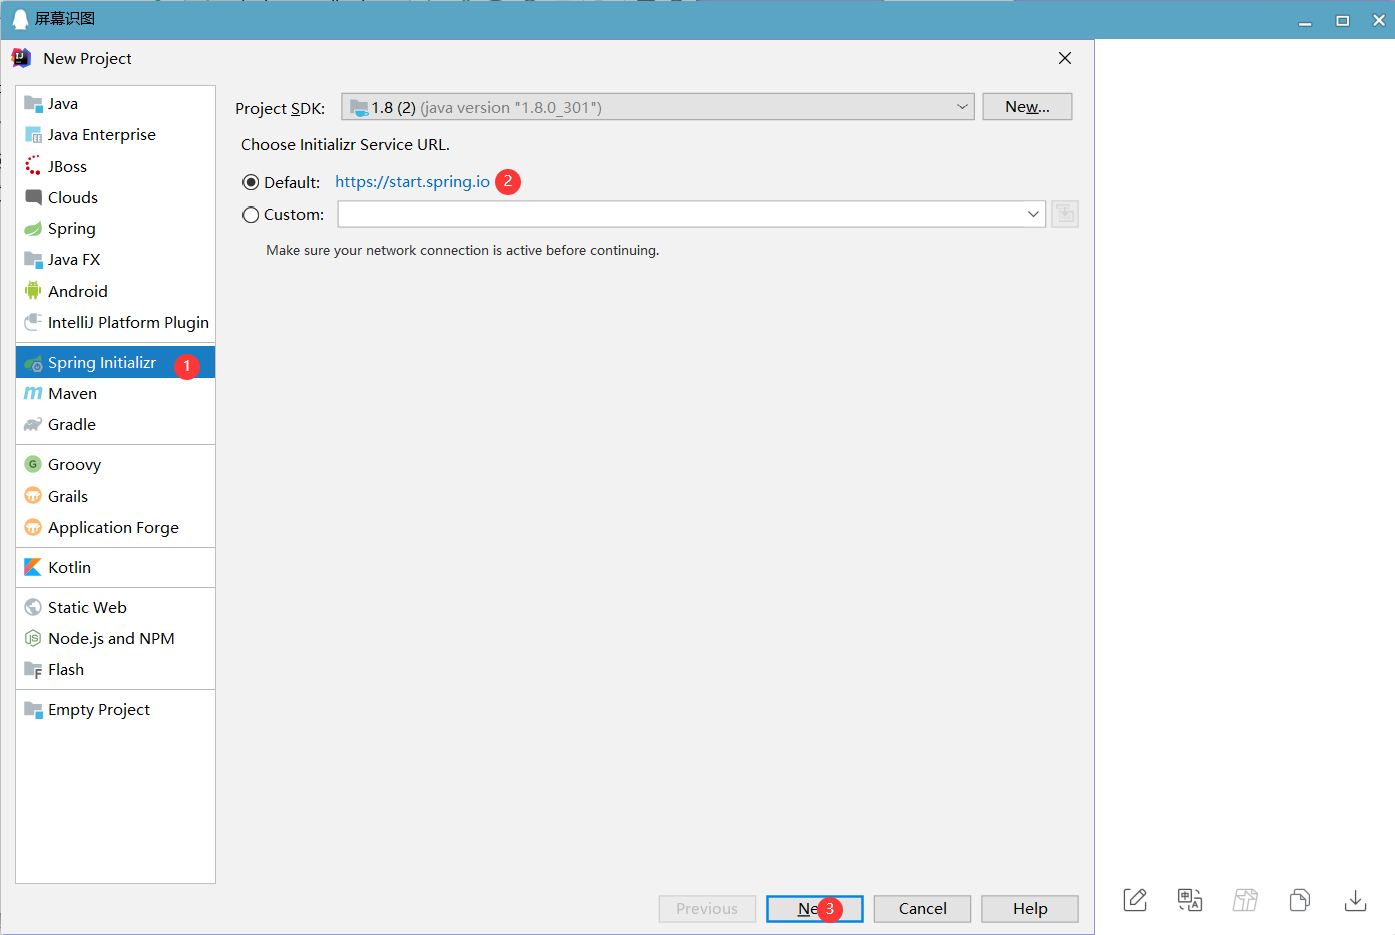Image resolution: width=1395 pixels, height=935 pixels.
Task: Choose IntelliJ Platform Plugin
Action: 115,322
